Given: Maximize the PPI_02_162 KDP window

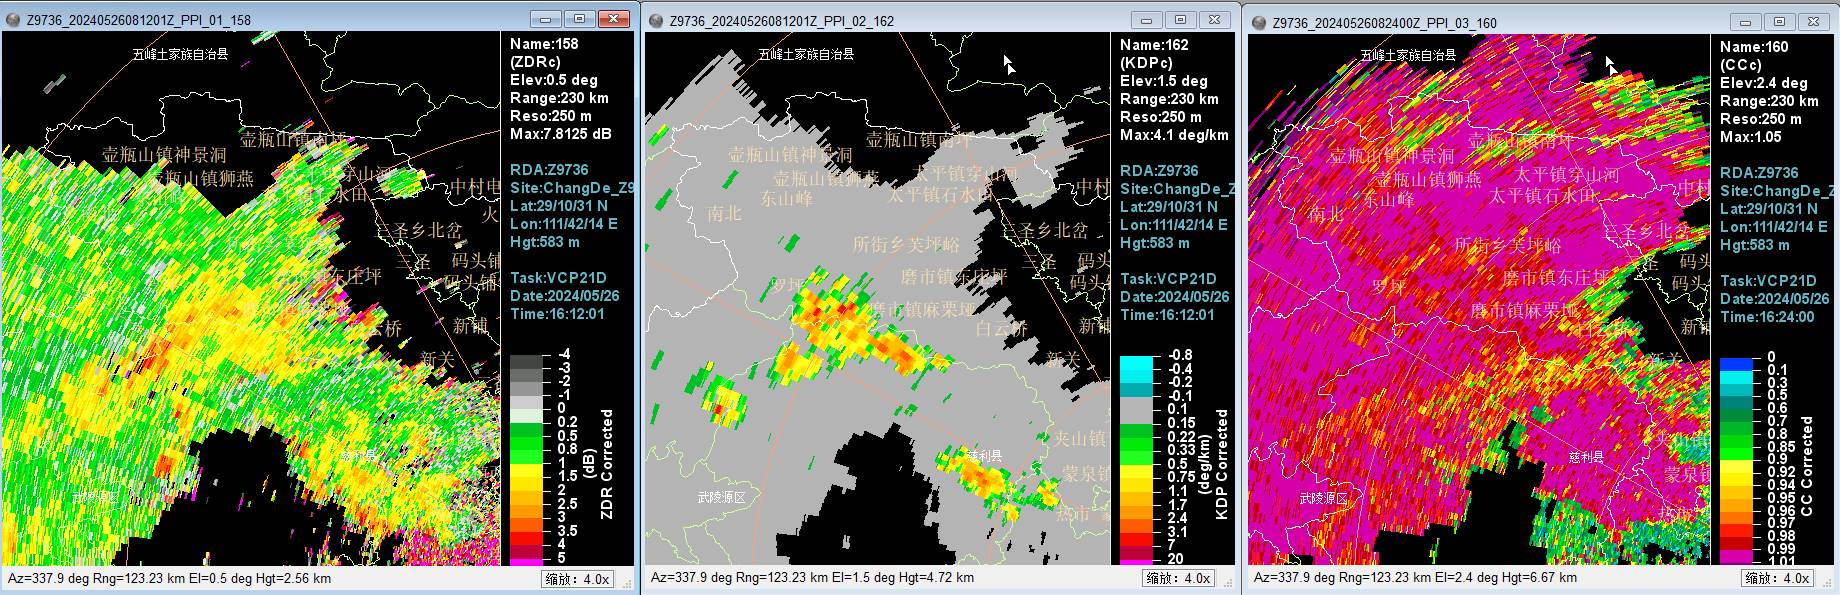Looking at the screenshot, I should [1180, 20].
